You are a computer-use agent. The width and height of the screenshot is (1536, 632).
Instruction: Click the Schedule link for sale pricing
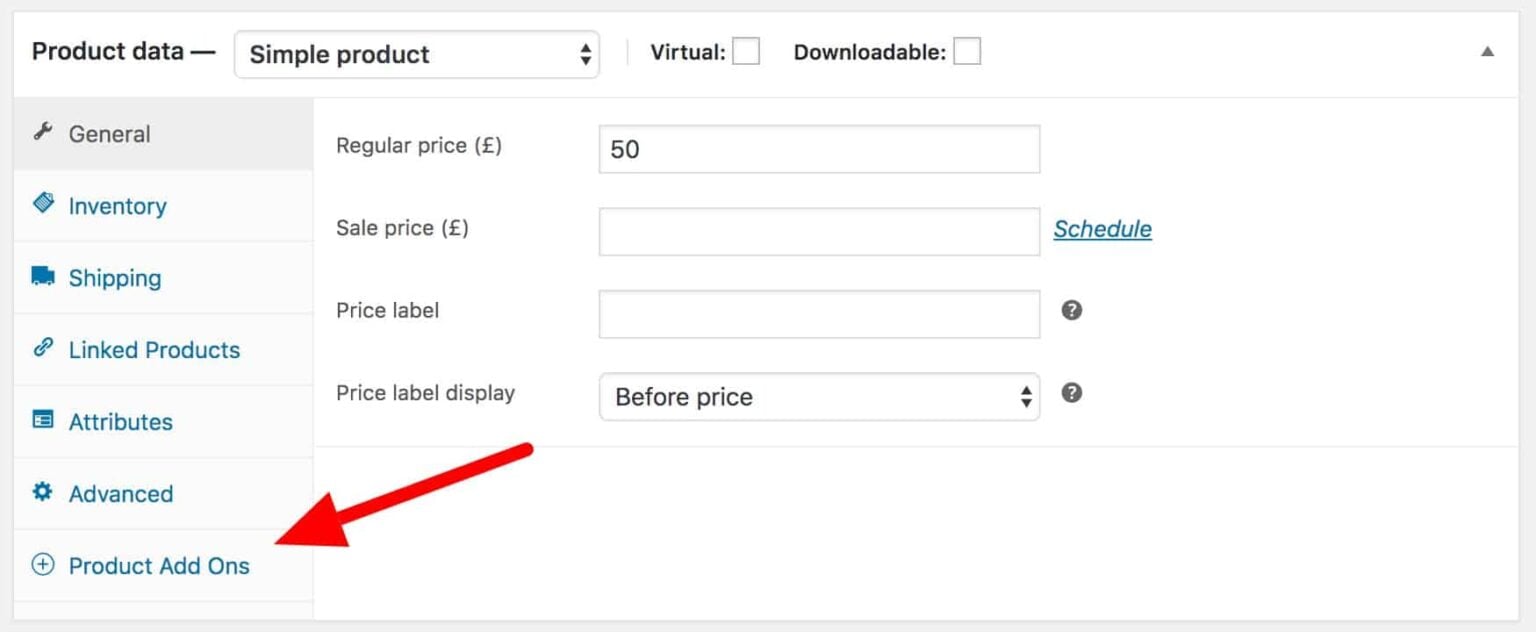pos(1102,229)
